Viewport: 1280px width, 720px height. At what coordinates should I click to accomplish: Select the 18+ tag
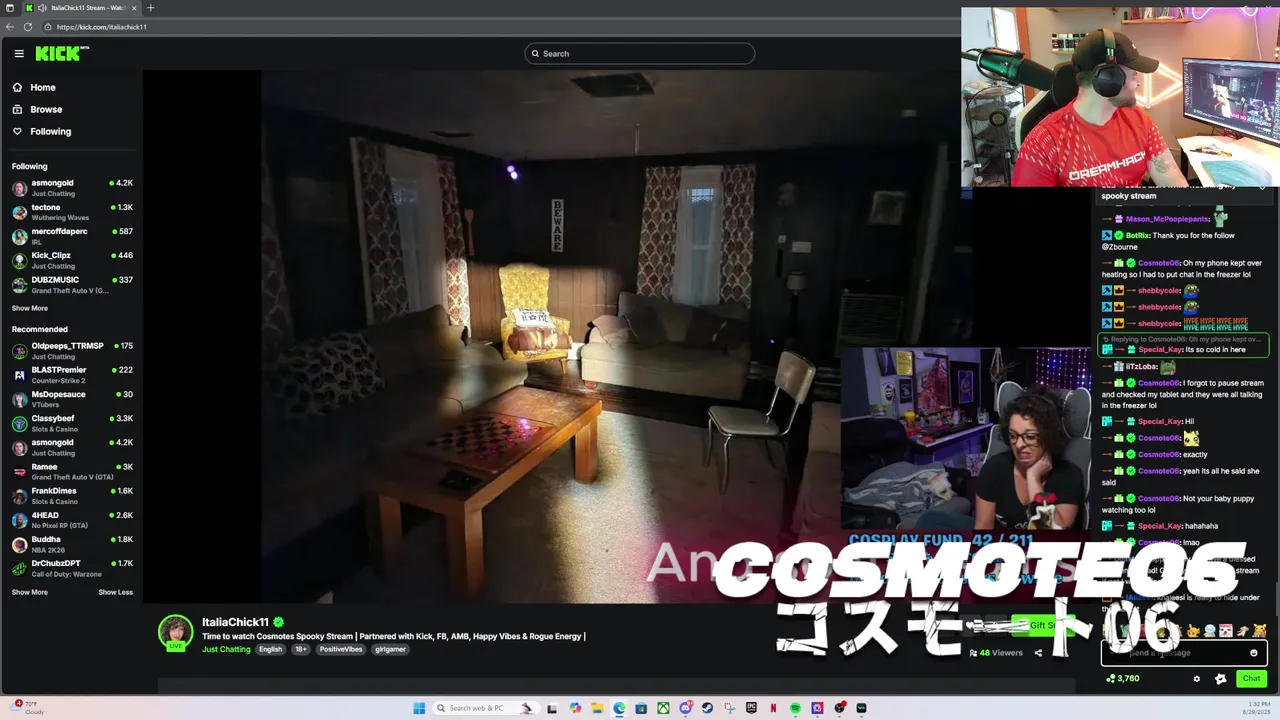pyautogui.click(x=300, y=649)
